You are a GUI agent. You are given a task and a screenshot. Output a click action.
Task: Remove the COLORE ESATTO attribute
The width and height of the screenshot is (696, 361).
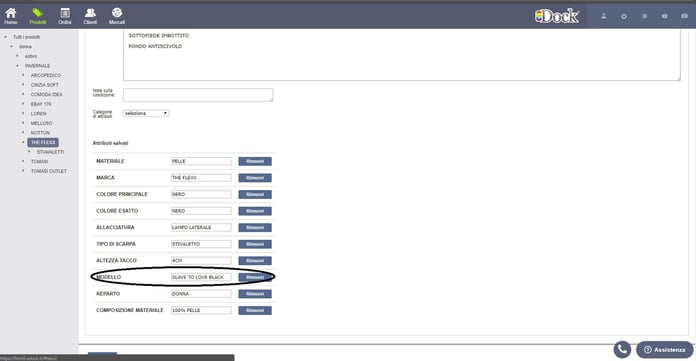pyautogui.click(x=255, y=211)
